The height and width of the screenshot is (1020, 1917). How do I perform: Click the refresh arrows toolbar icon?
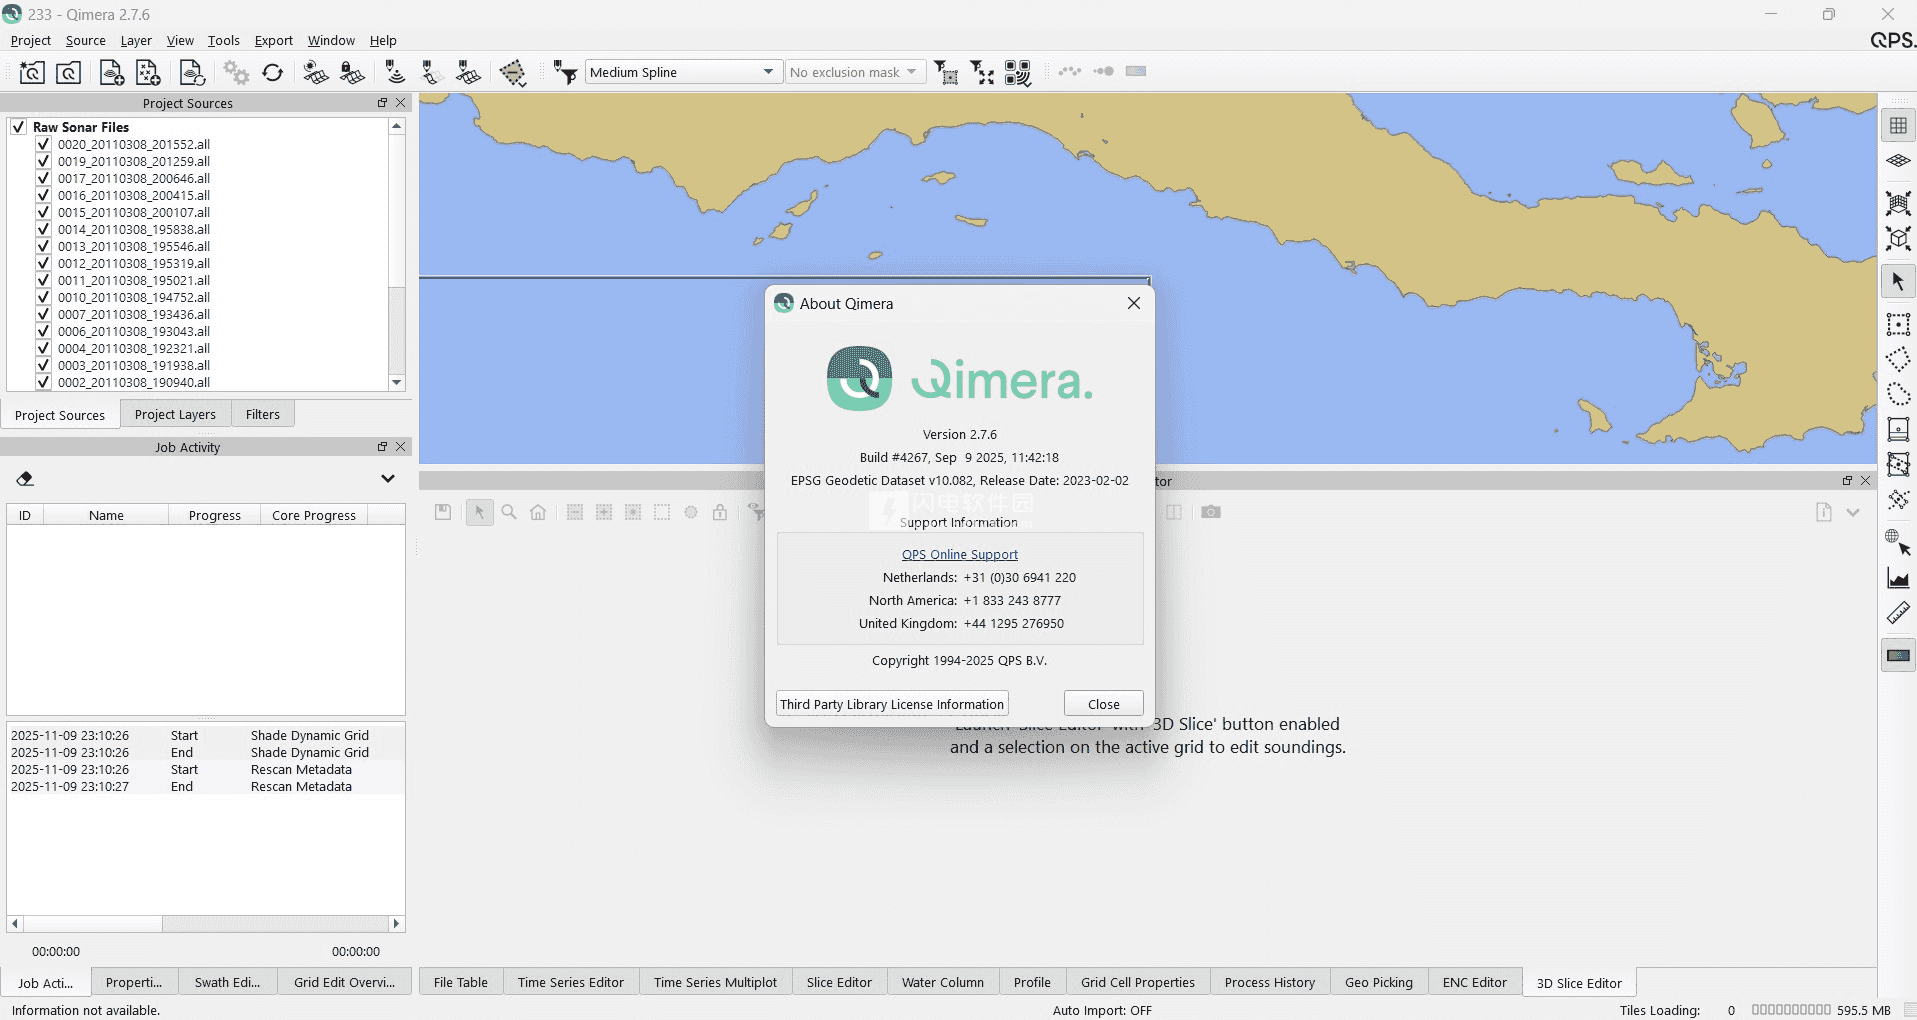(272, 72)
